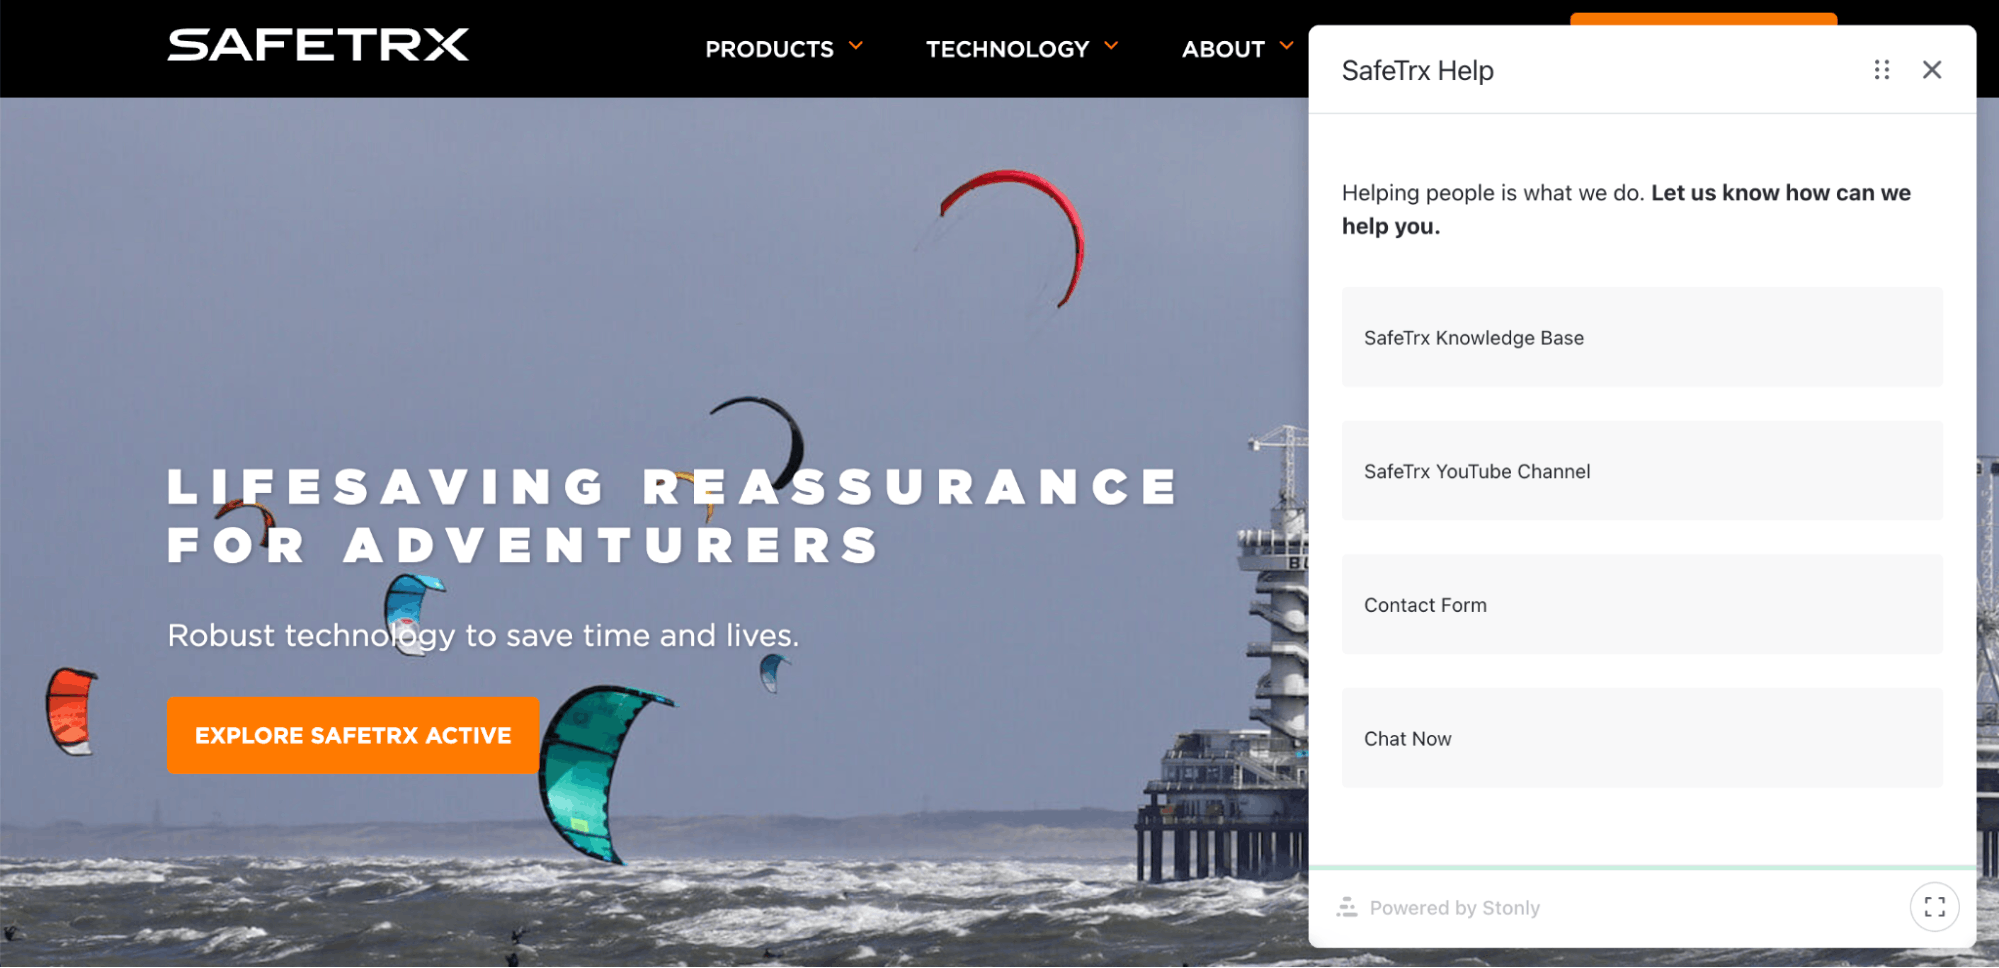Image resolution: width=1999 pixels, height=968 pixels.
Task: Click the orange button at the top of the header
Action: coord(1703,19)
